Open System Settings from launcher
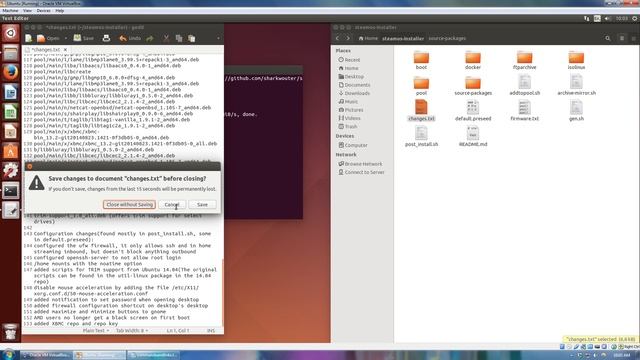This screenshot has height=360, width=640. pyautogui.click(x=11, y=170)
